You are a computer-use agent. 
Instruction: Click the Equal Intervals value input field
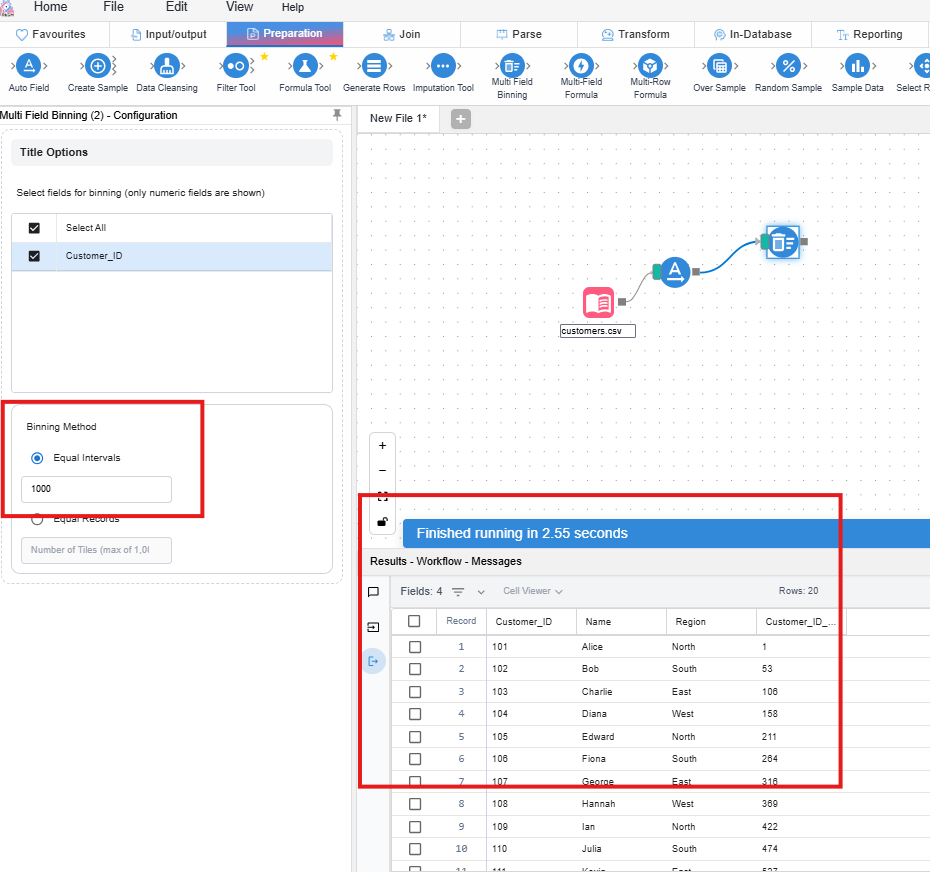pyautogui.click(x=96, y=489)
